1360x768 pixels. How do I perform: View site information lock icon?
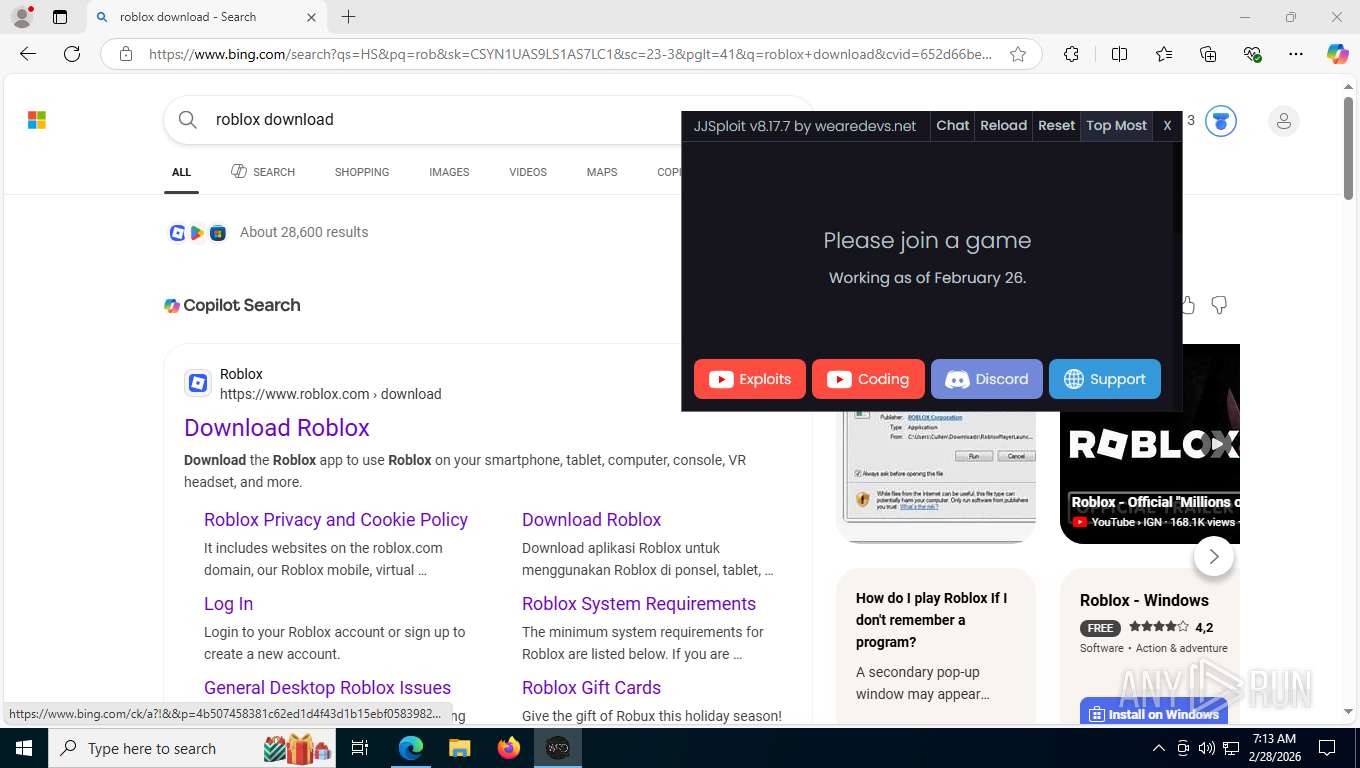click(x=126, y=54)
